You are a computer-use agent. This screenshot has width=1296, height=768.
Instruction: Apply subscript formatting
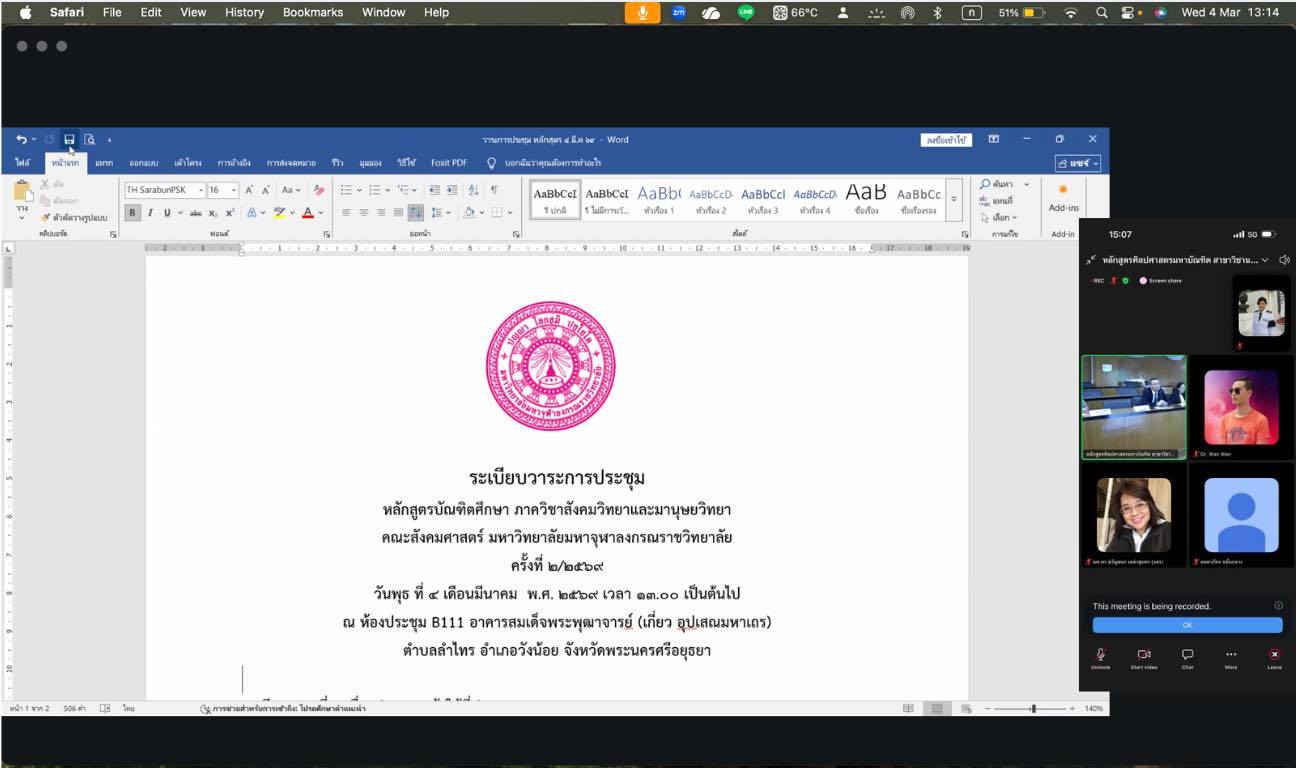(x=212, y=211)
